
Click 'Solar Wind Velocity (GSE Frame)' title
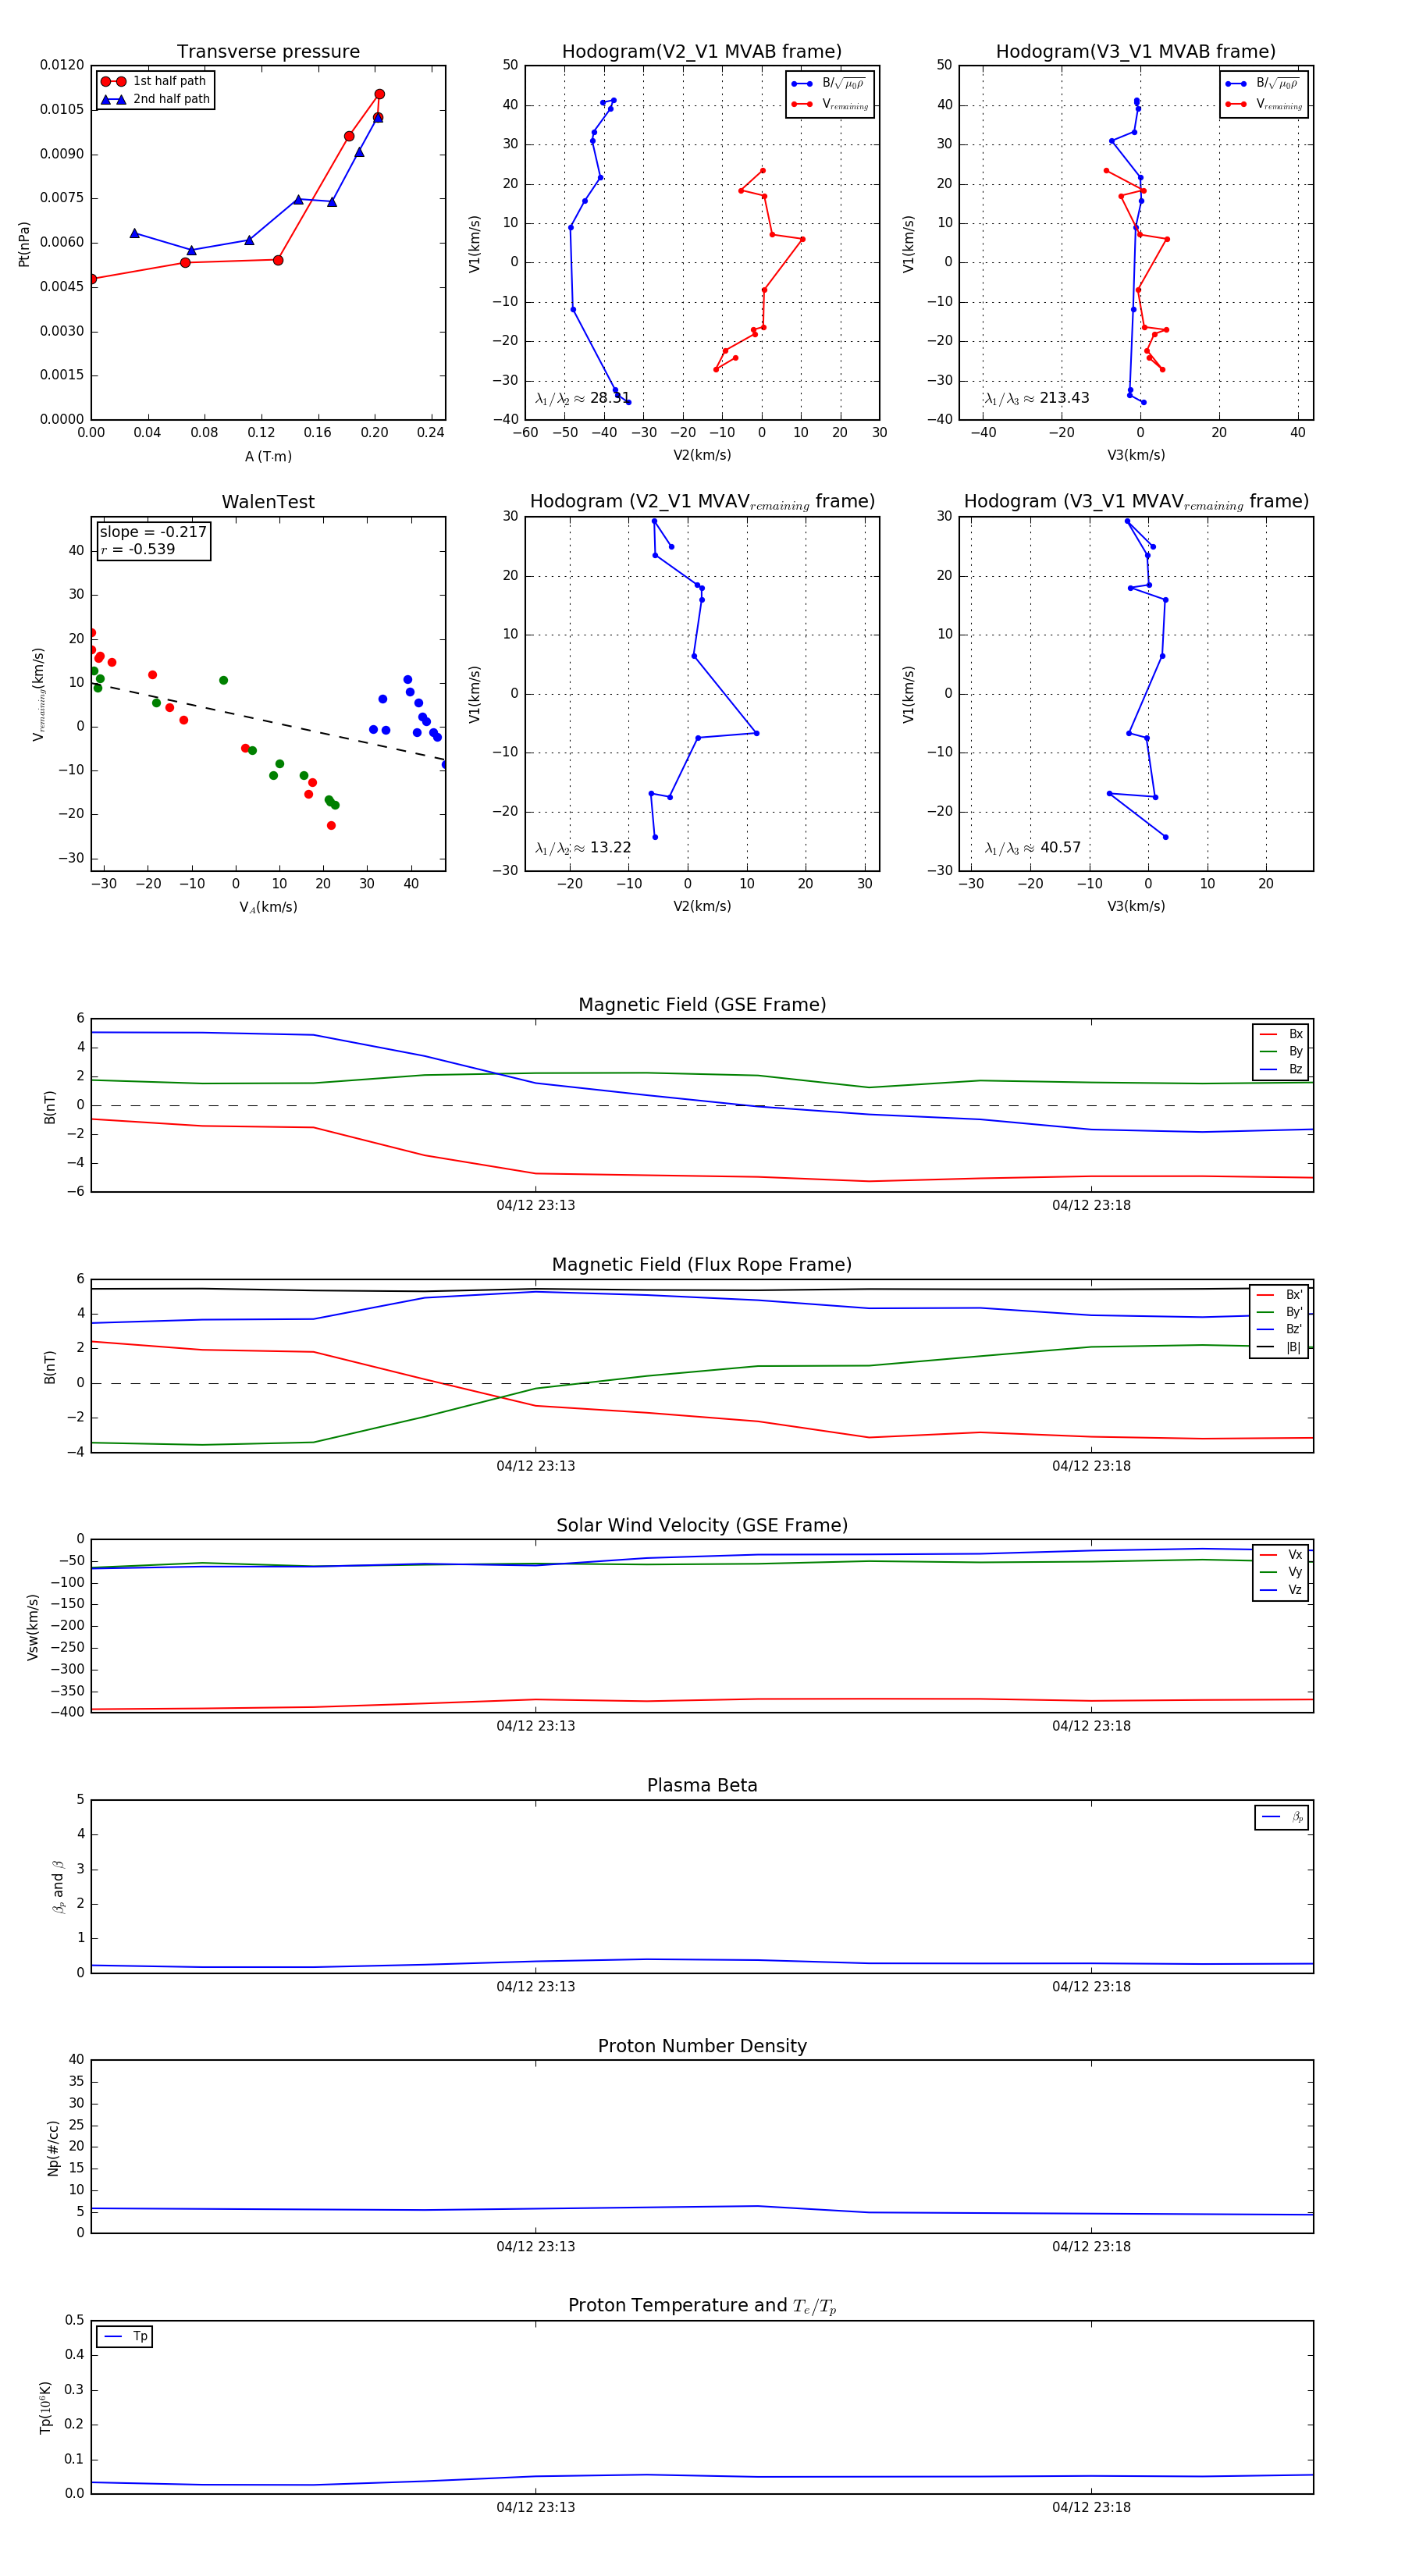tap(702, 1525)
